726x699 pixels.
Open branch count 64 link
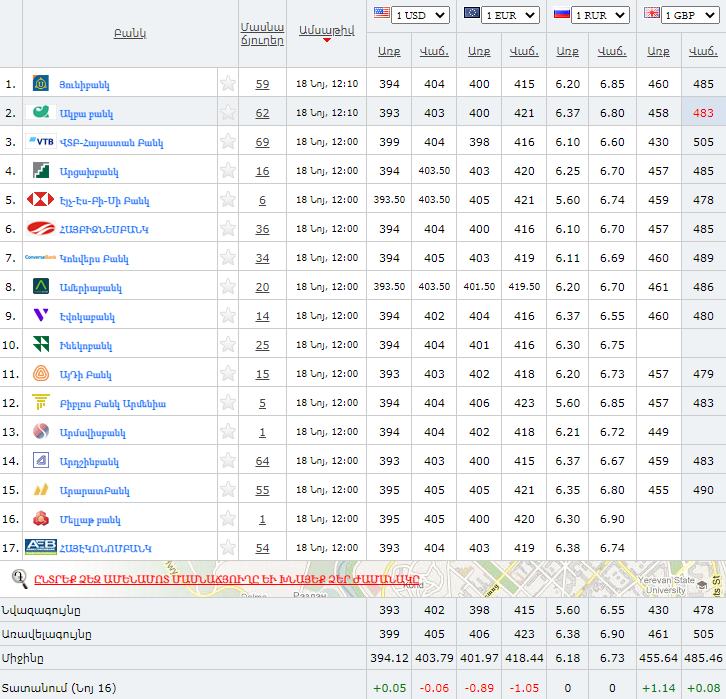point(262,461)
